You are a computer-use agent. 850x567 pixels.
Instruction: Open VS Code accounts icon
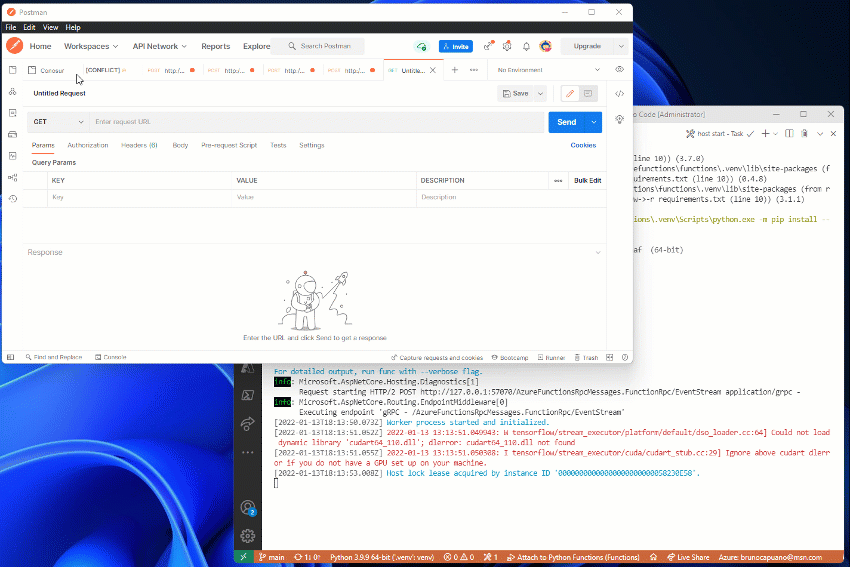point(248,507)
